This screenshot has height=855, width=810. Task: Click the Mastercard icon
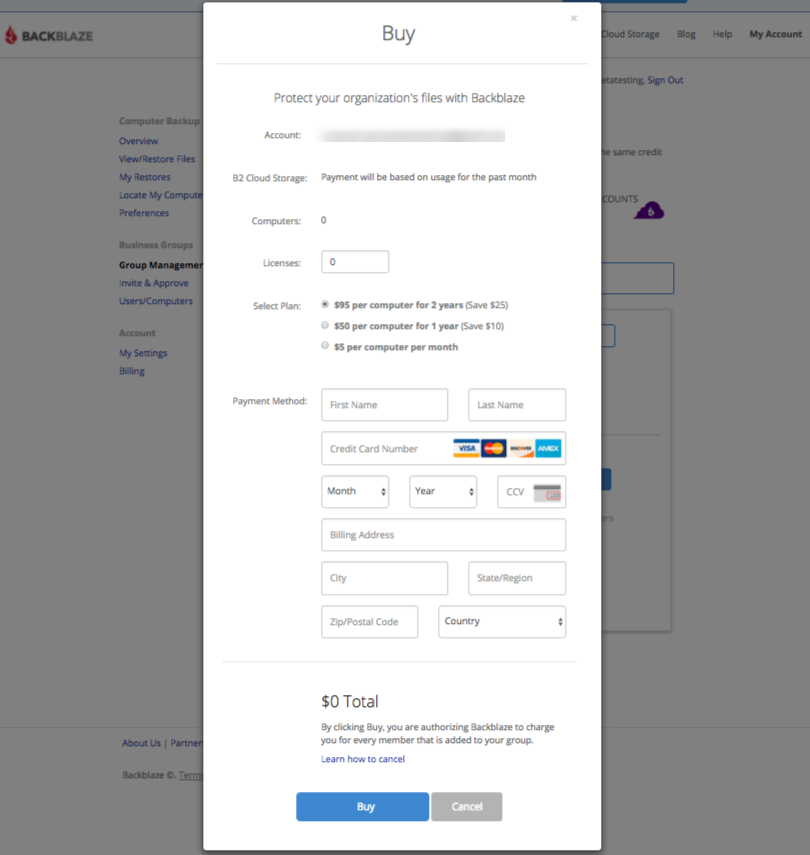tap(494, 448)
